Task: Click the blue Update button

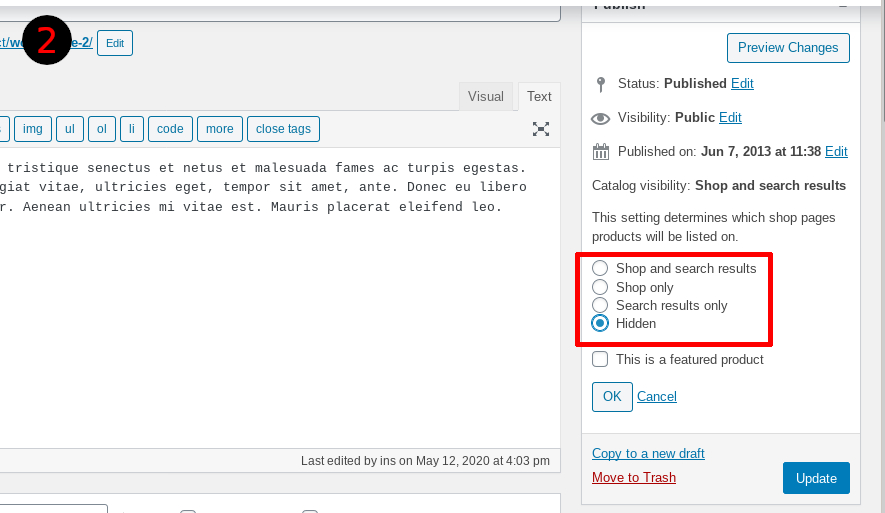Action: (x=816, y=478)
